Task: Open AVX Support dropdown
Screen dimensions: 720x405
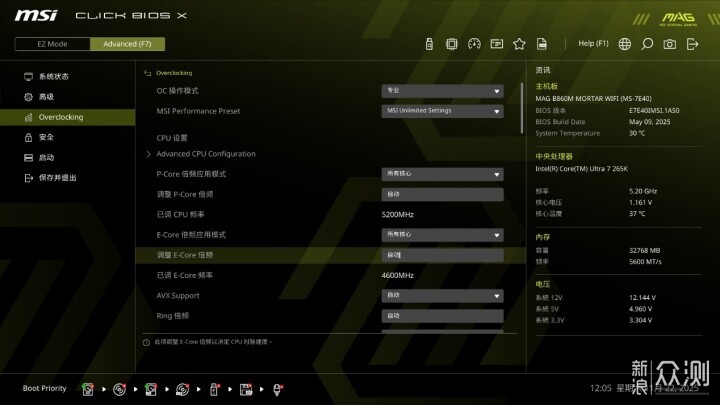Action: [442, 296]
